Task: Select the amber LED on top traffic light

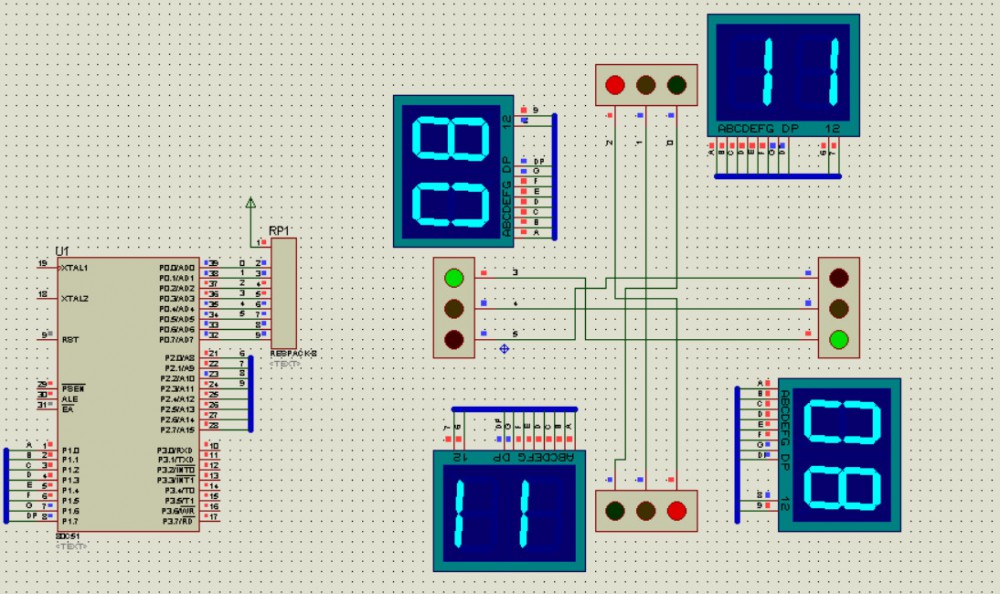Action: coord(646,84)
